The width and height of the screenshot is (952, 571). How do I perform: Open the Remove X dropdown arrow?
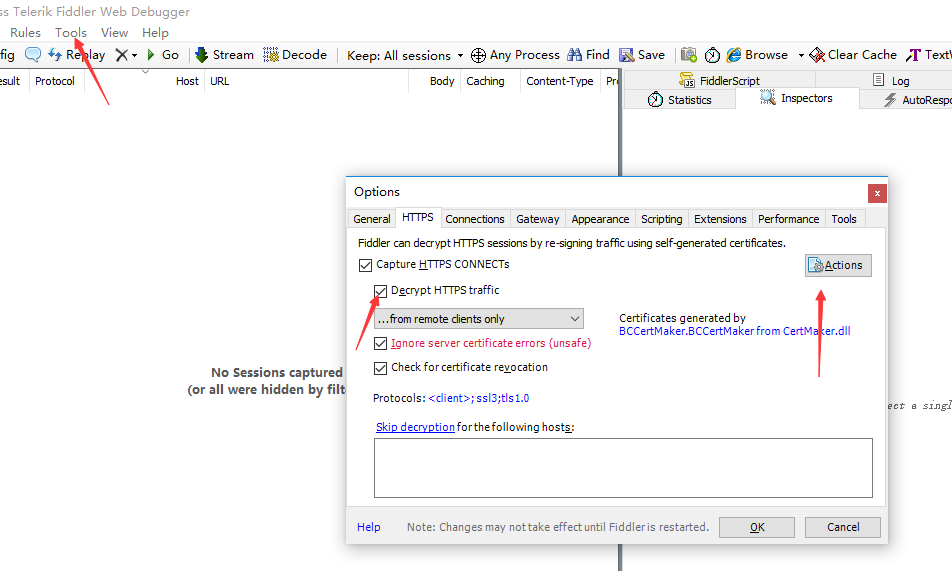tap(134, 55)
